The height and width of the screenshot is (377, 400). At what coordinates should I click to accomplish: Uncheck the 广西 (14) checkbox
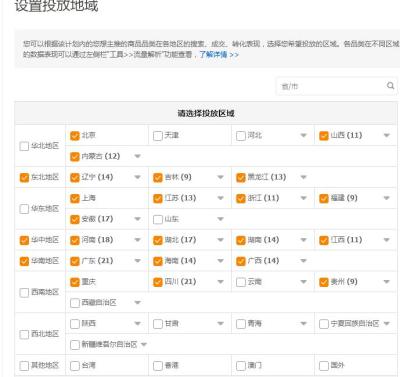(241, 261)
